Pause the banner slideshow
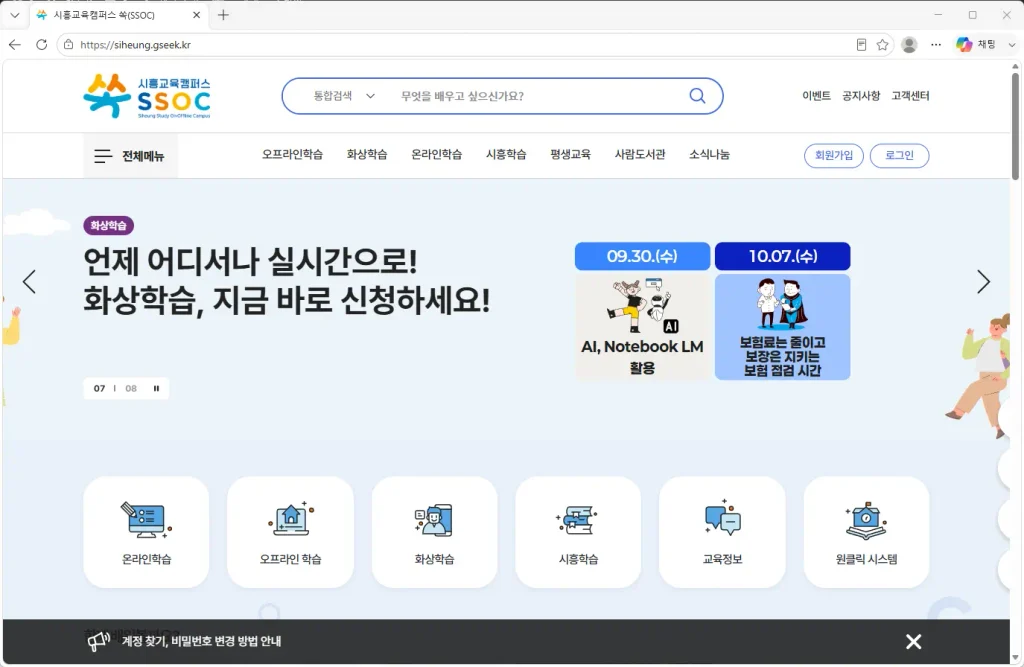 (156, 388)
